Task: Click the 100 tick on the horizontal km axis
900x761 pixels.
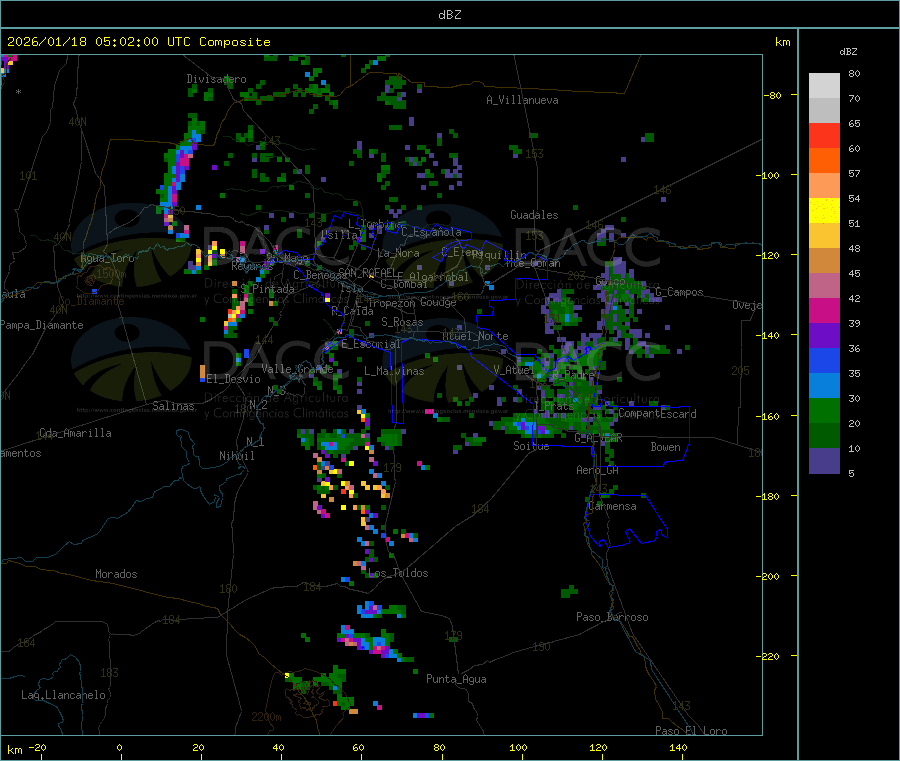Action: coord(518,747)
